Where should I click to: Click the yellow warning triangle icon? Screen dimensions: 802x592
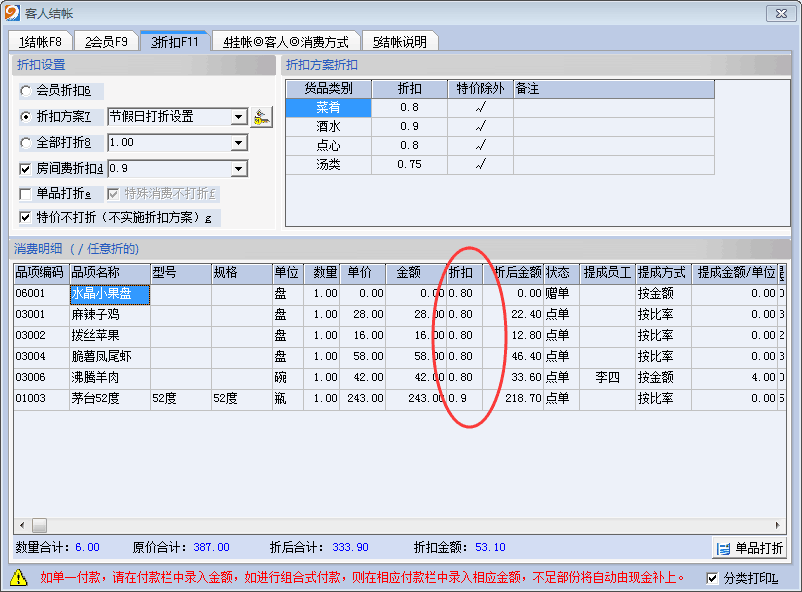coord(19,577)
